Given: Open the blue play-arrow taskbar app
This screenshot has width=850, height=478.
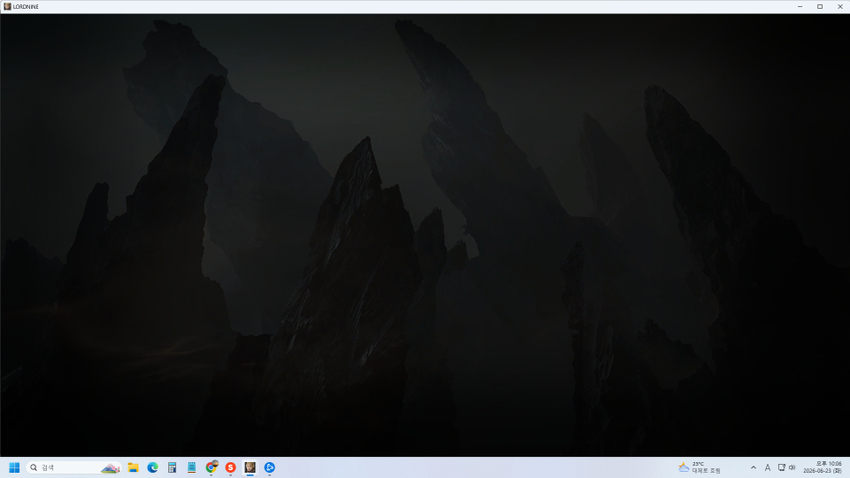Looking at the screenshot, I should [269, 467].
